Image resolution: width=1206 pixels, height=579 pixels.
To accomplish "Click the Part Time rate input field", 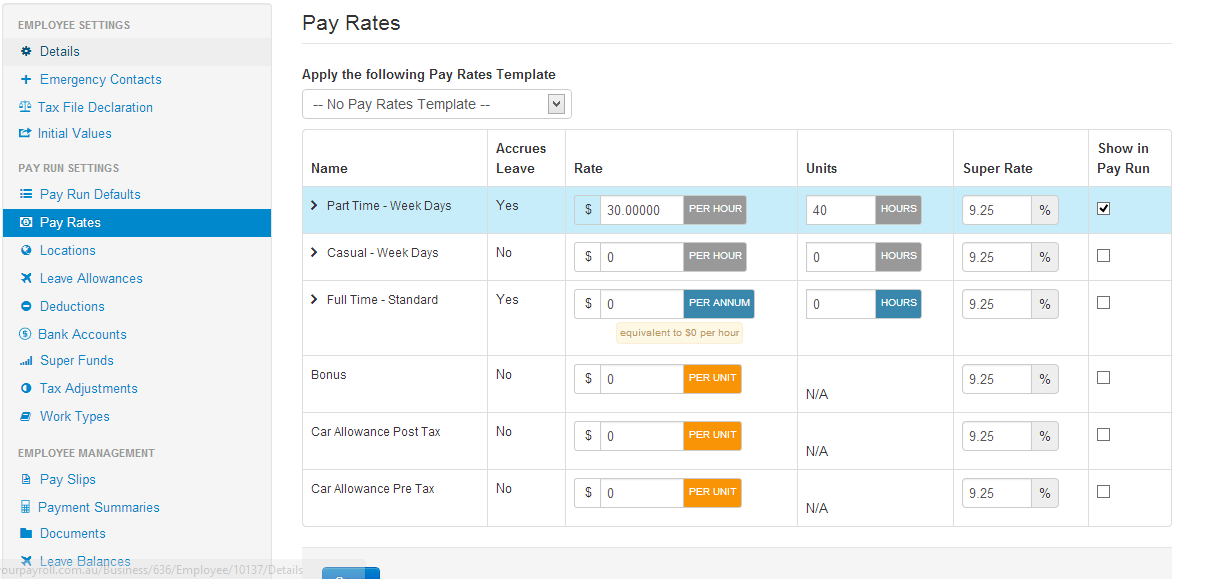I will click(x=641, y=210).
